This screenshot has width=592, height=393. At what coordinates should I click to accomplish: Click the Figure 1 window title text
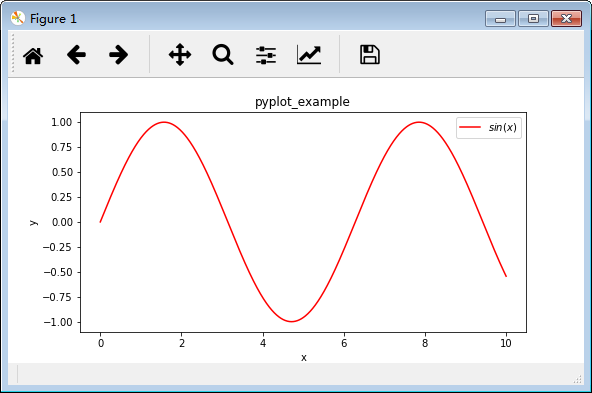53,19
